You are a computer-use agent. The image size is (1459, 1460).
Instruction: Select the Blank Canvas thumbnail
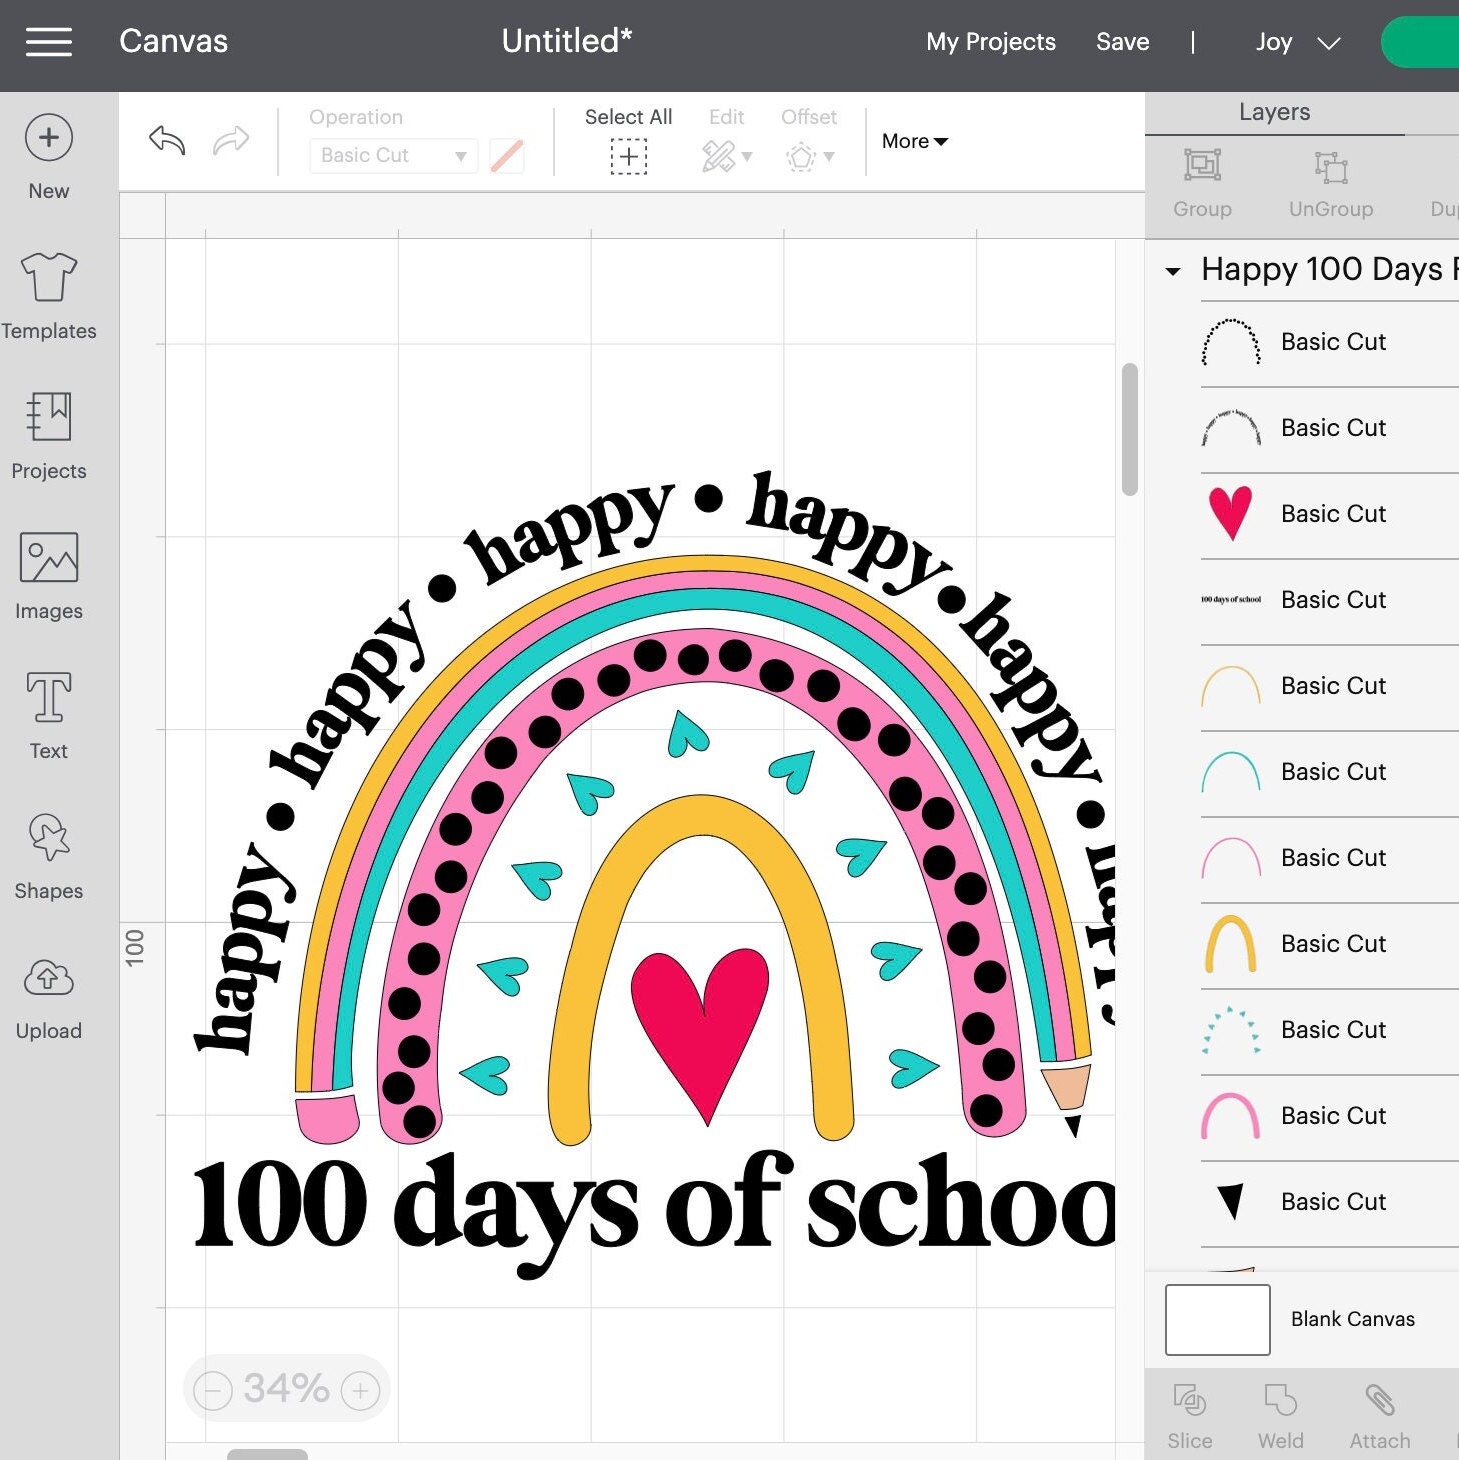coord(1216,1319)
